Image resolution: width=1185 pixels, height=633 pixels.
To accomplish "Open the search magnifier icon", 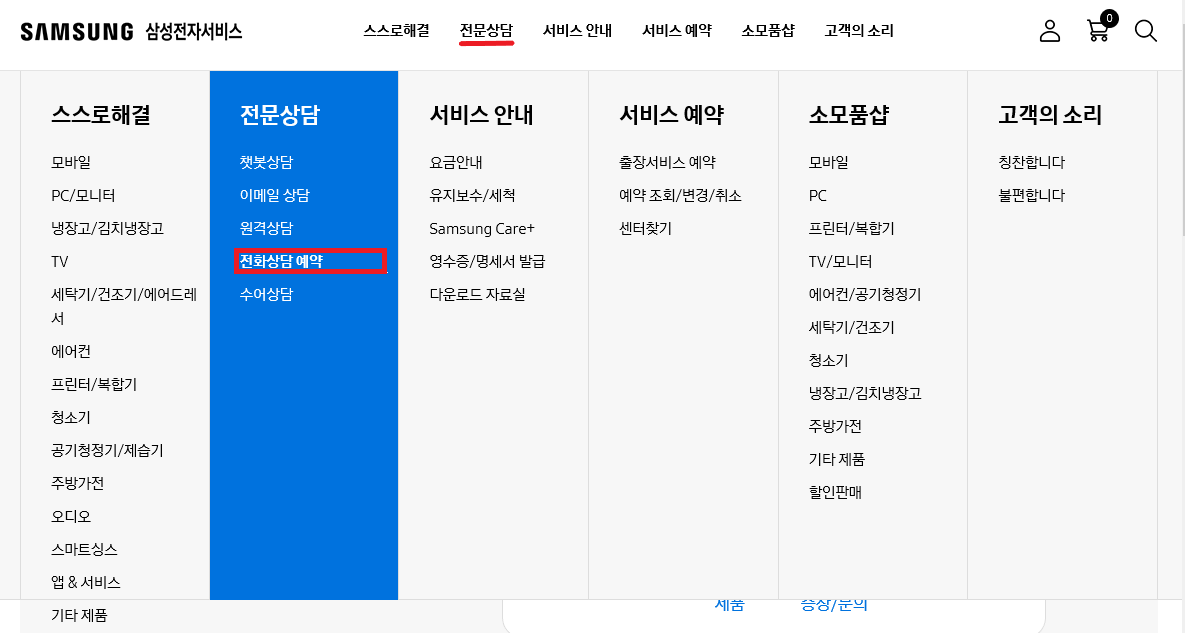I will pos(1146,31).
